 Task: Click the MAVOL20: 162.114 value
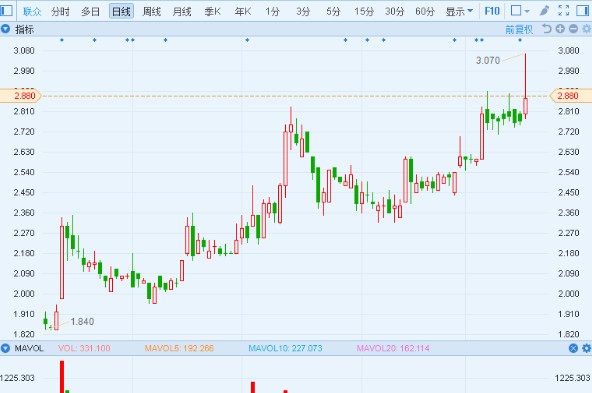393,348
